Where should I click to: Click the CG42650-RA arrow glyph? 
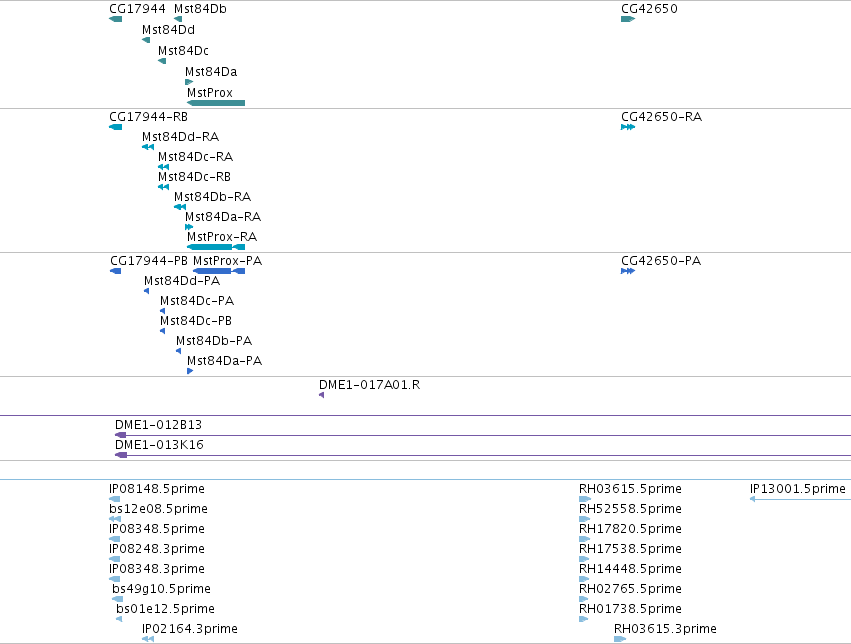click(628, 127)
